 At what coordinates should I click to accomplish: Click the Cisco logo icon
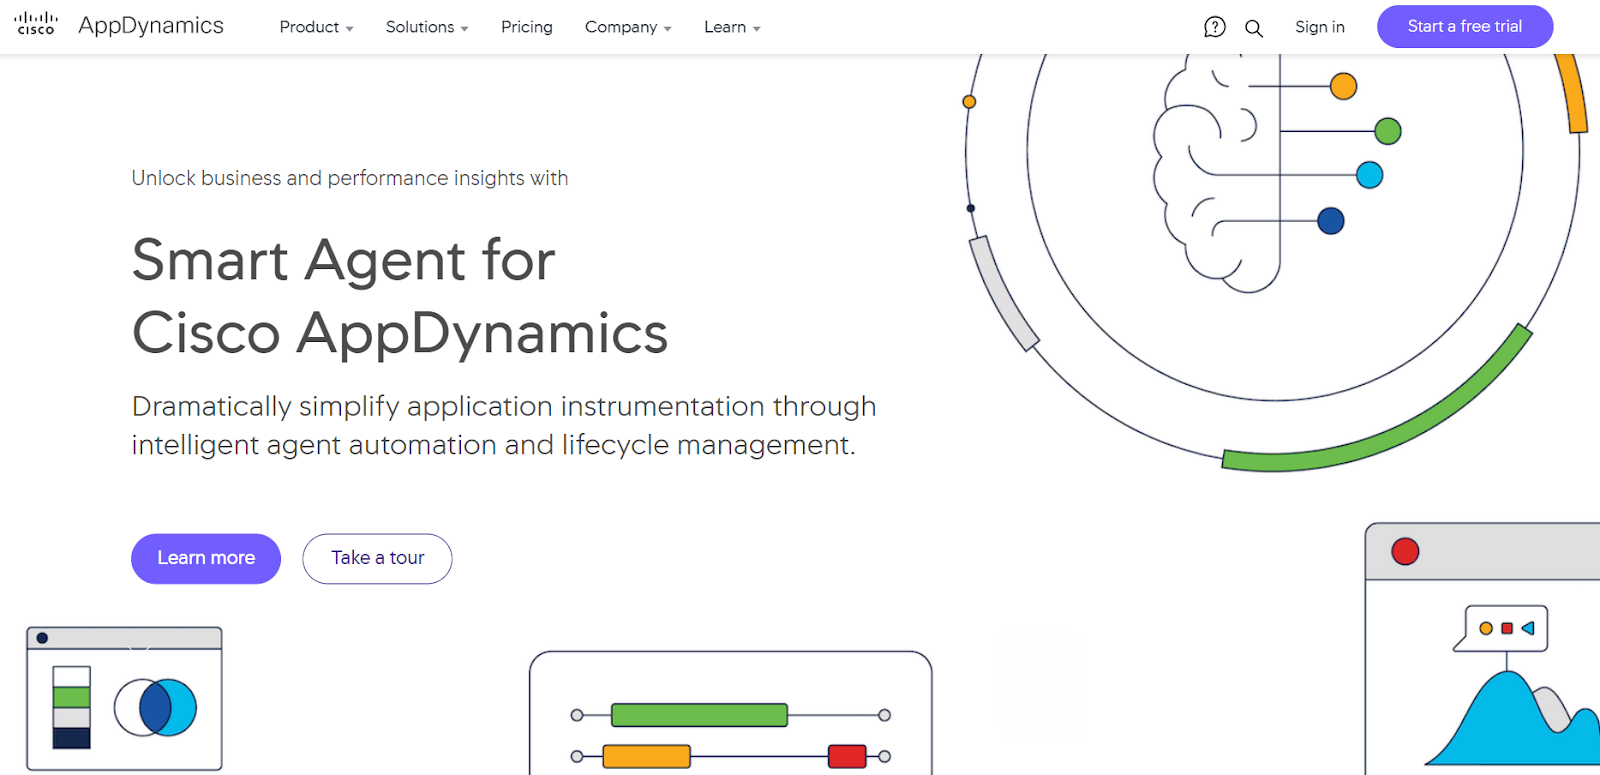[36, 25]
